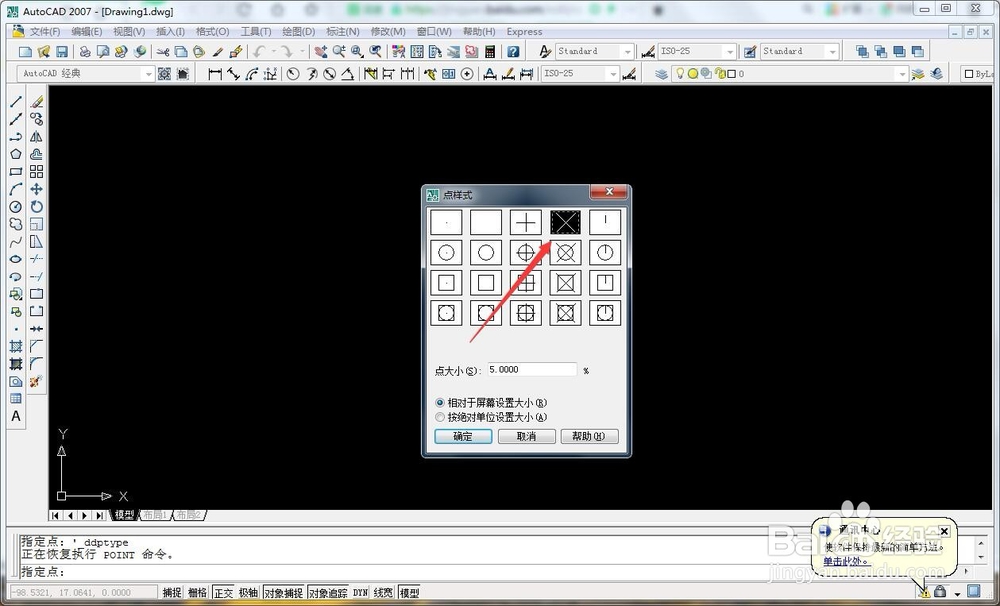
Task: Toggle 对象追踪 object tracking
Action: pyautogui.click(x=328, y=593)
